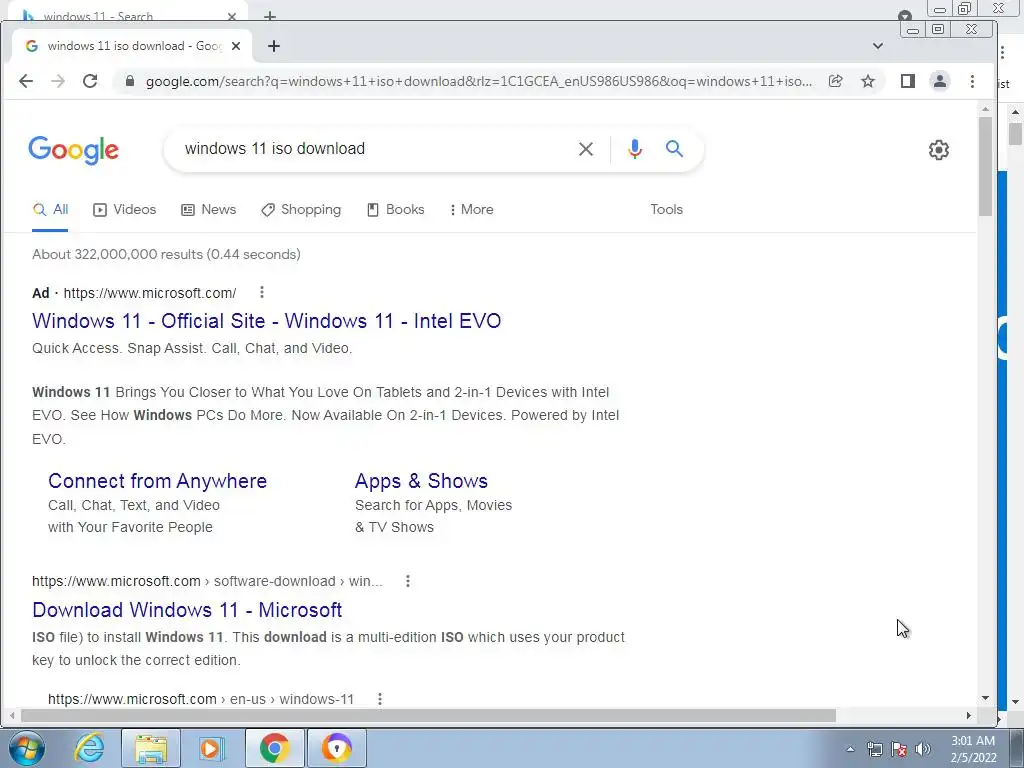The width and height of the screenshot is (1024, 768).
Task: Open options for software-download result
Action: click(408, 581)
